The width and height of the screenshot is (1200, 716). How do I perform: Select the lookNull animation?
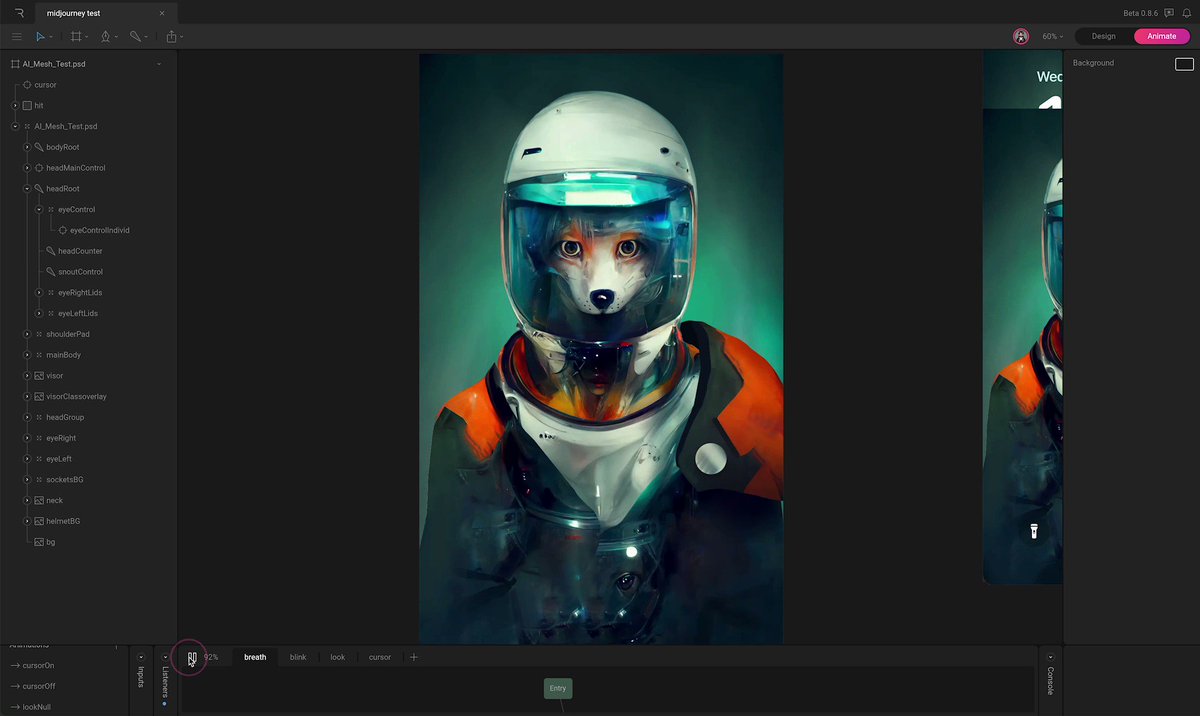pos(36,707)
